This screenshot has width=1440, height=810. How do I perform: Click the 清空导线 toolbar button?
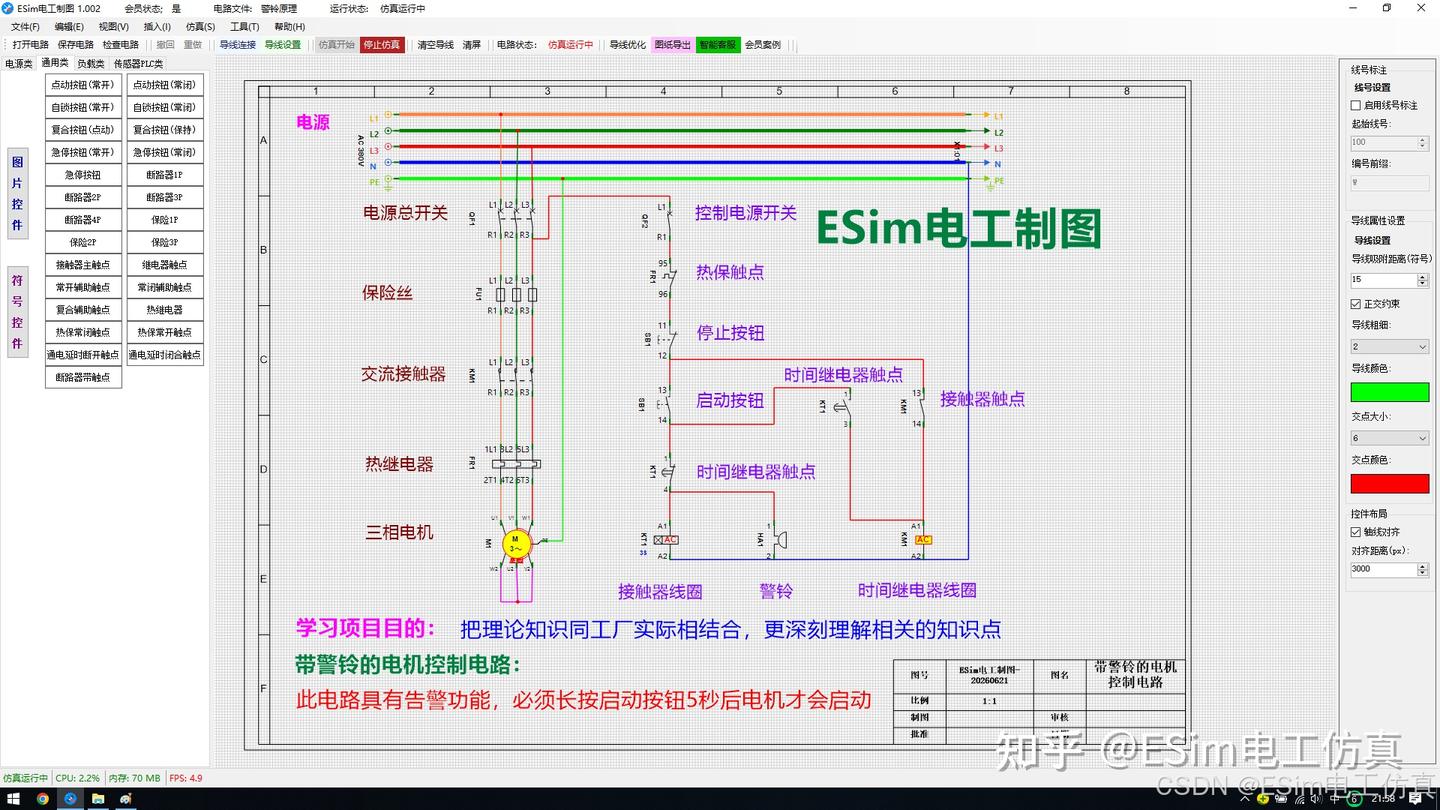(x=436, y=45)
